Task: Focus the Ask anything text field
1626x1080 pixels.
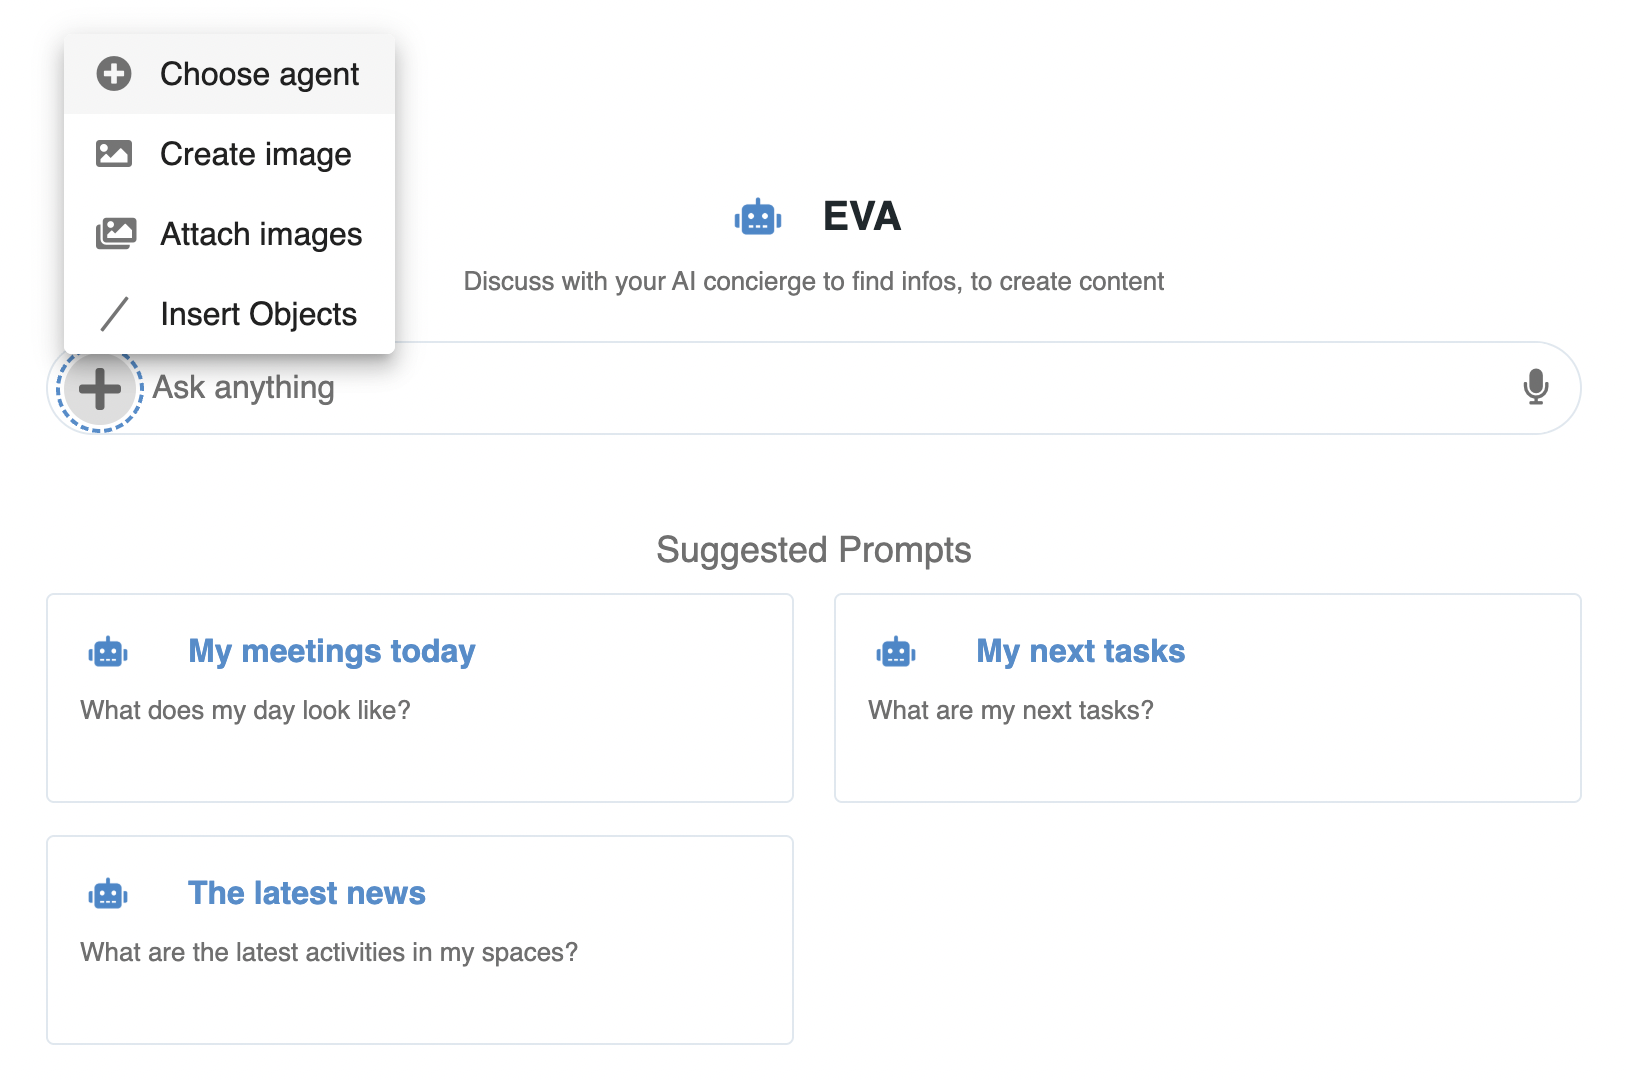Action: [800, 388]
